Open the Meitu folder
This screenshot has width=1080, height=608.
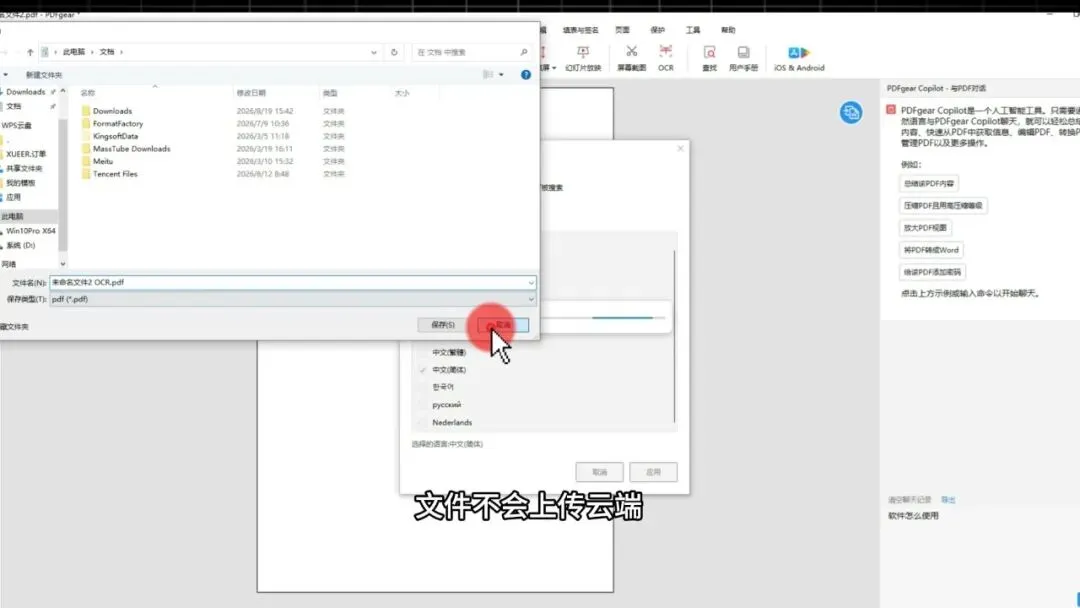tap(103, 161)
